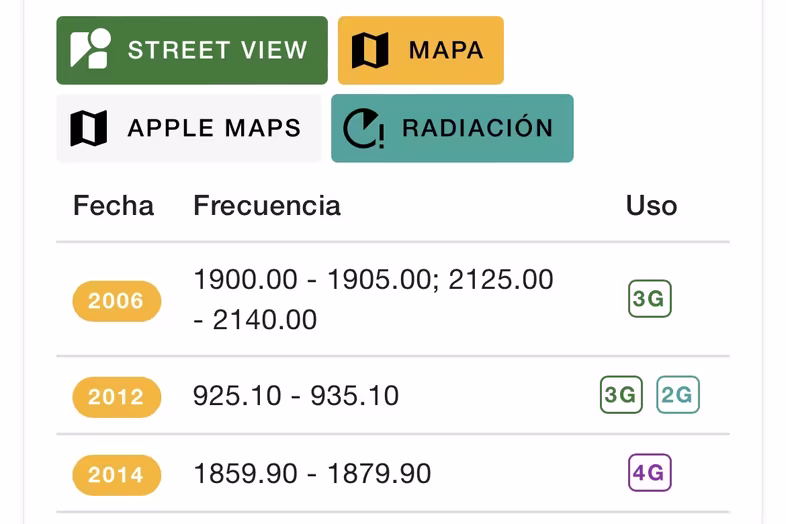Click the Frecuencia column header

(267, 206)
